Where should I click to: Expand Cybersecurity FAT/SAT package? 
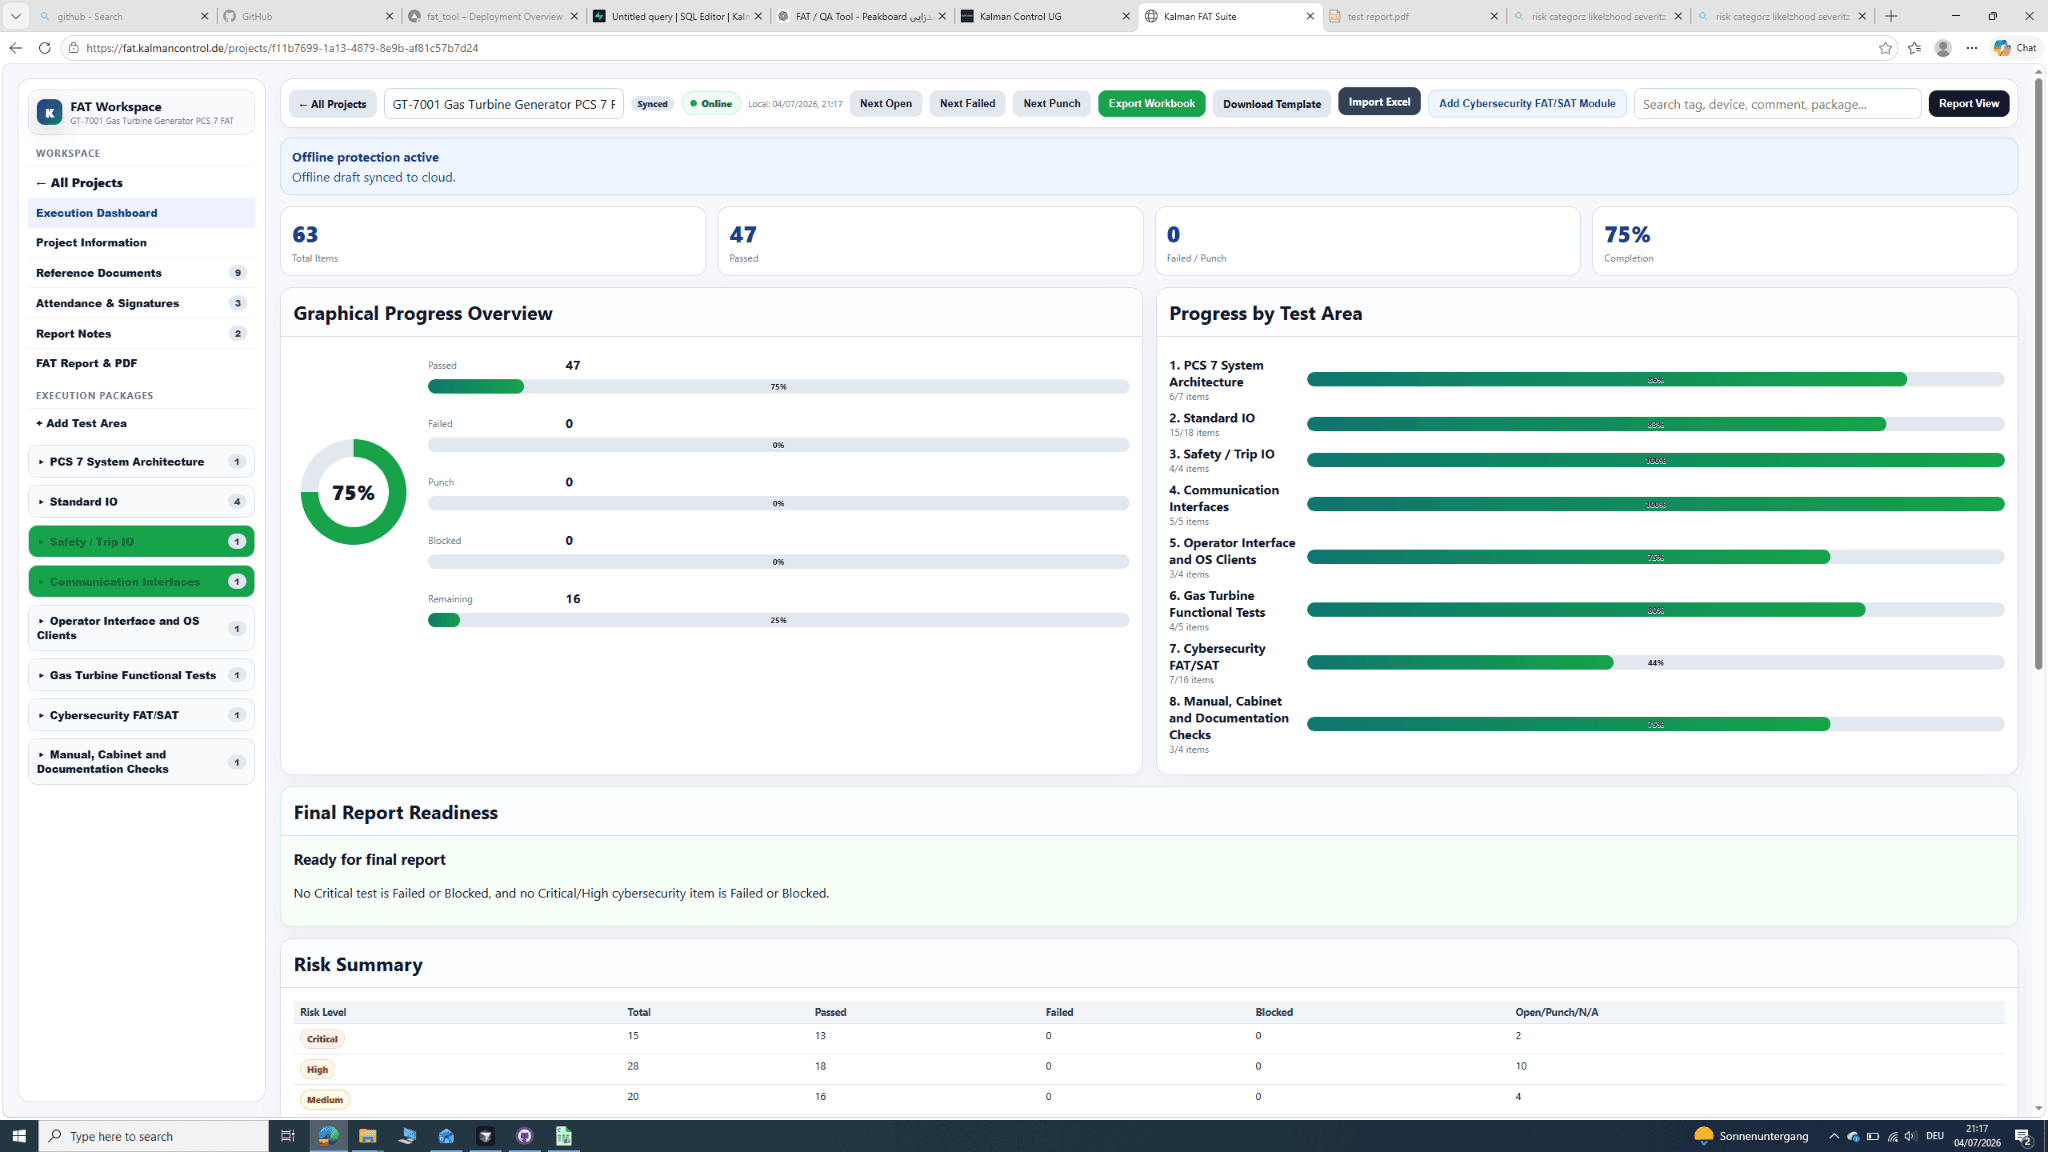pyautogui.click(x=141, y=715)
